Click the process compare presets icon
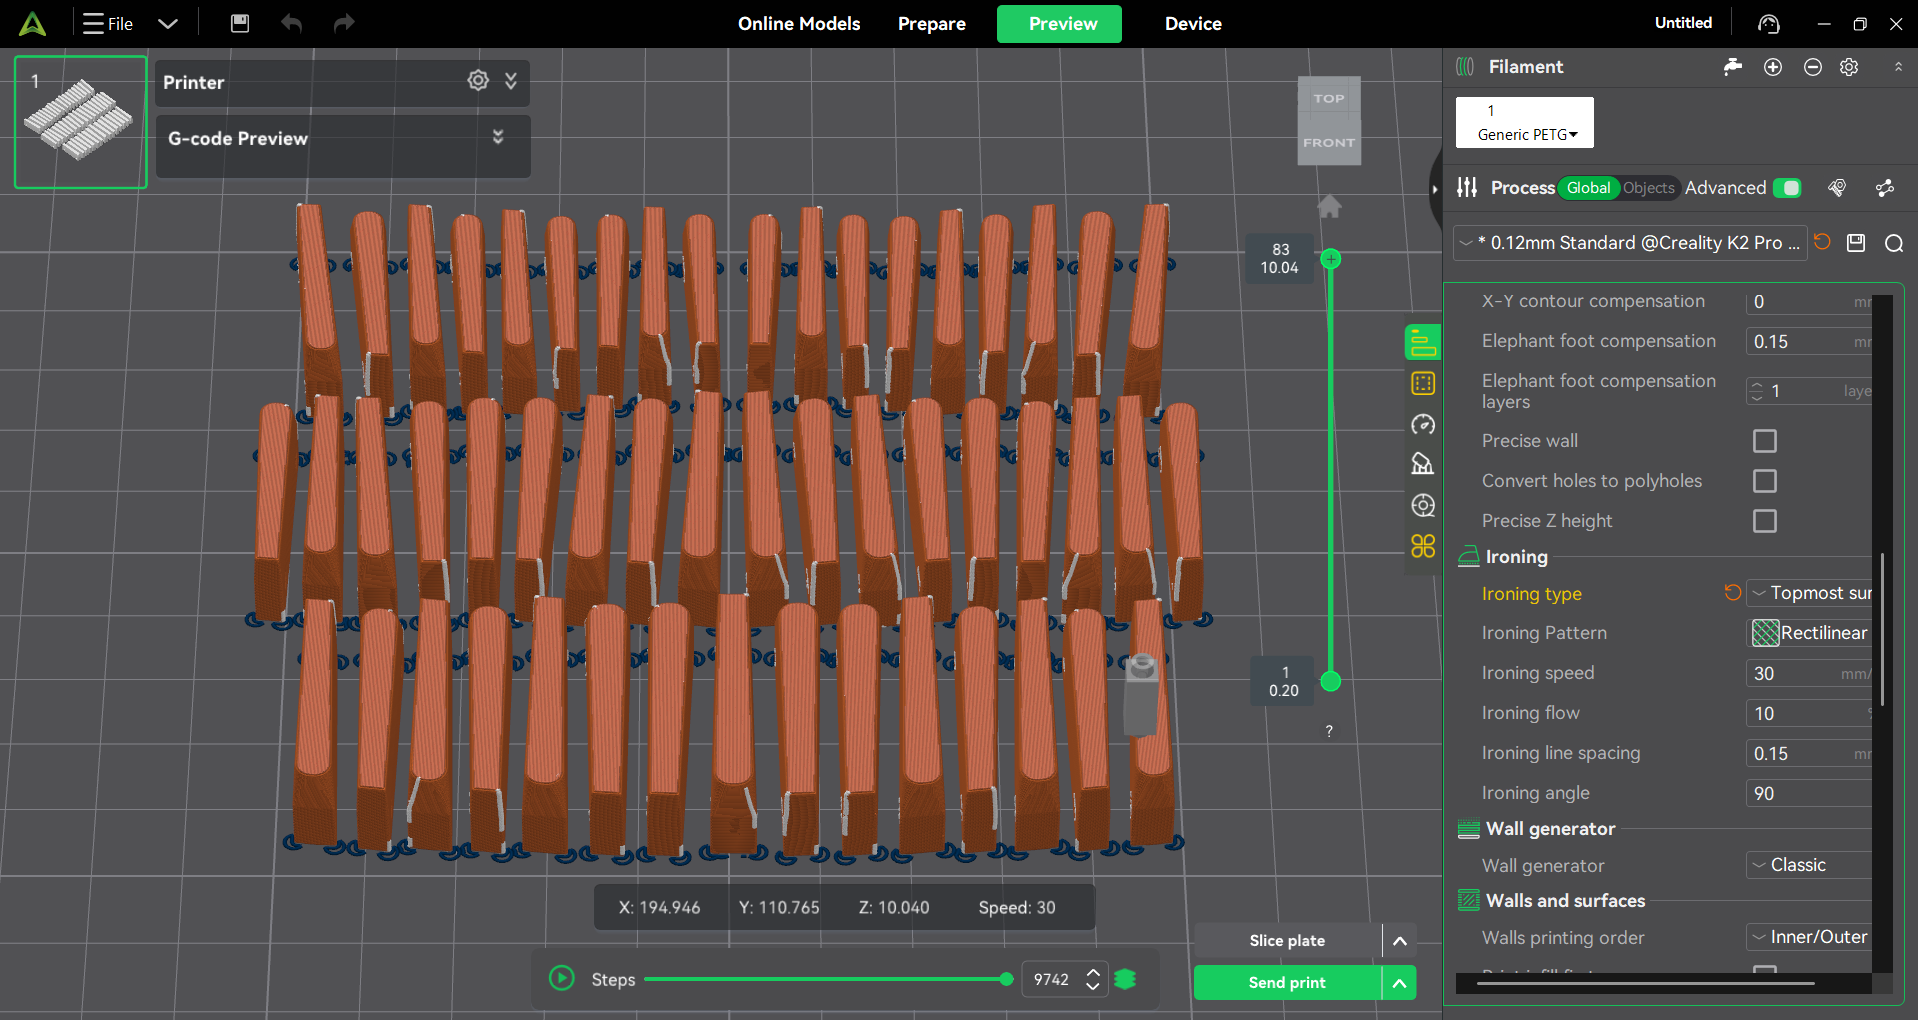1918x1020 pixels. (1837, 188)
